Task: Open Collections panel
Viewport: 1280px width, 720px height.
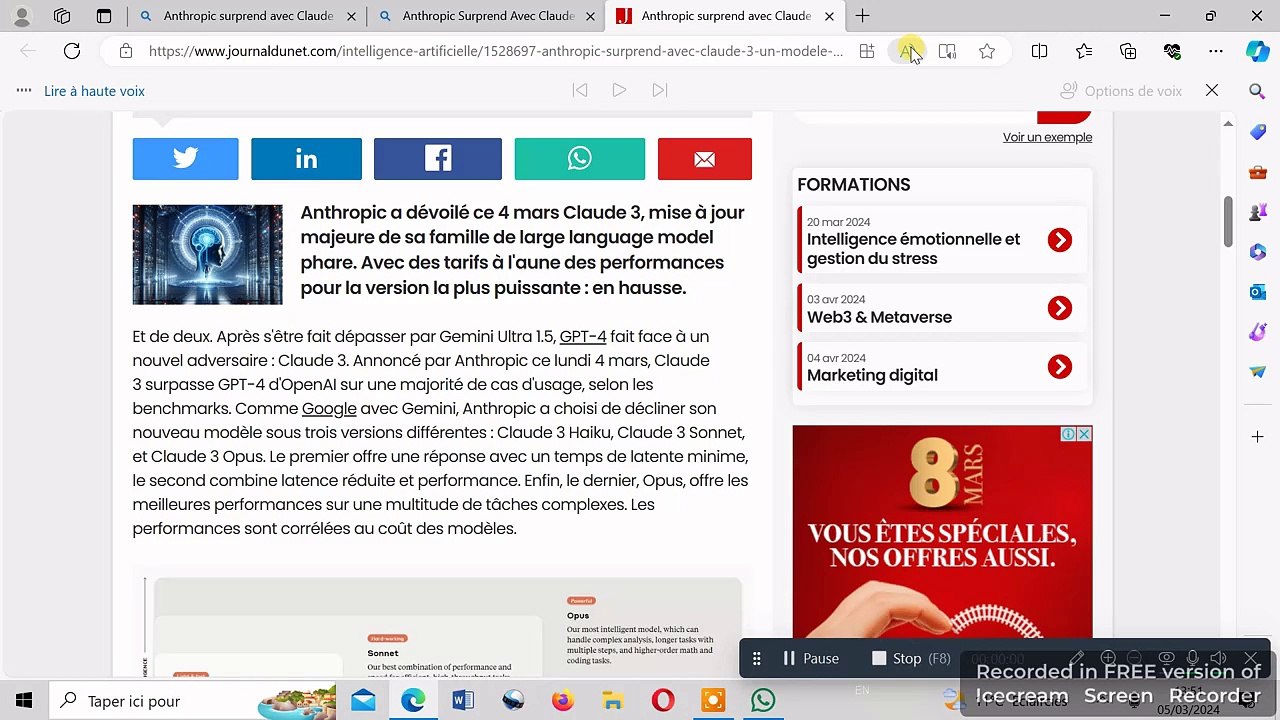Action: pos(1128,51)
